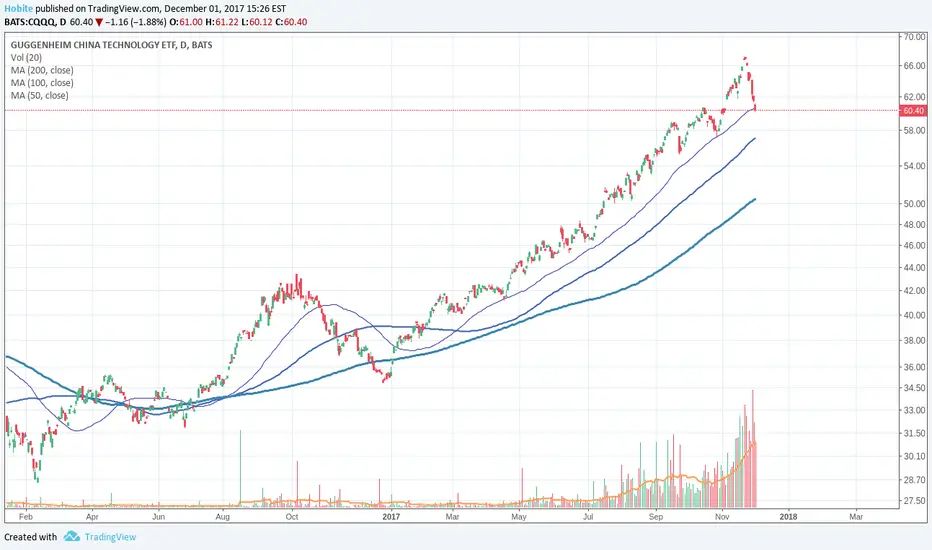Click the 62.00 price axis label

click(914, 96)
